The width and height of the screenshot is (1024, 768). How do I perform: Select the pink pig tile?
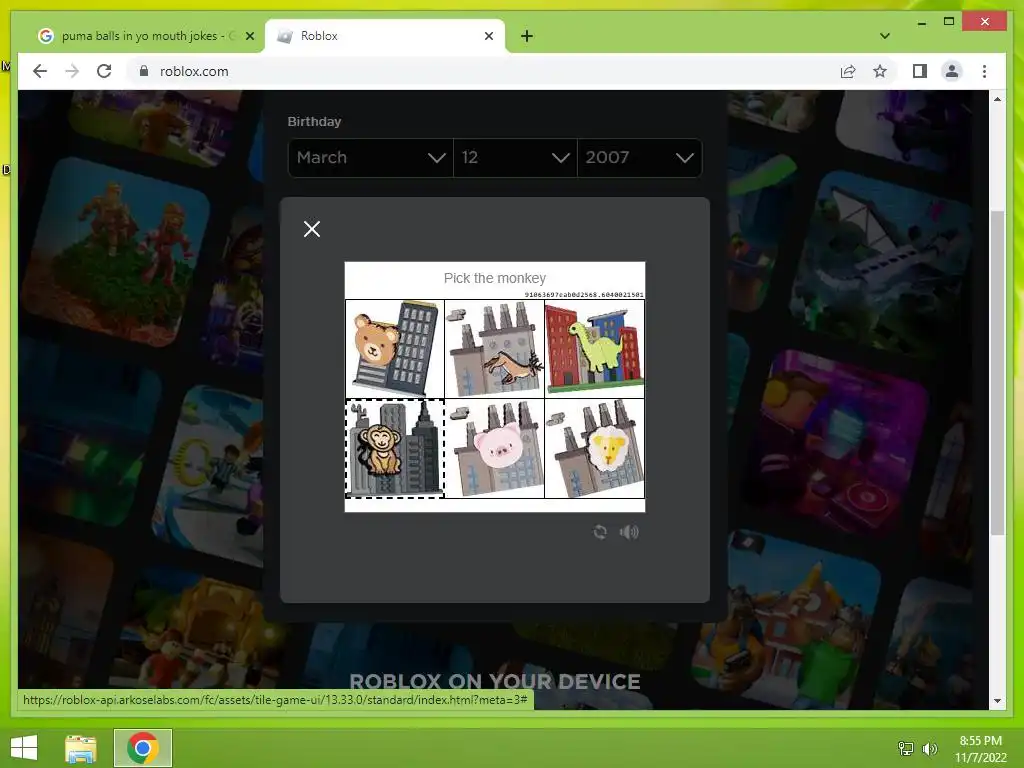tap(494, 449)
